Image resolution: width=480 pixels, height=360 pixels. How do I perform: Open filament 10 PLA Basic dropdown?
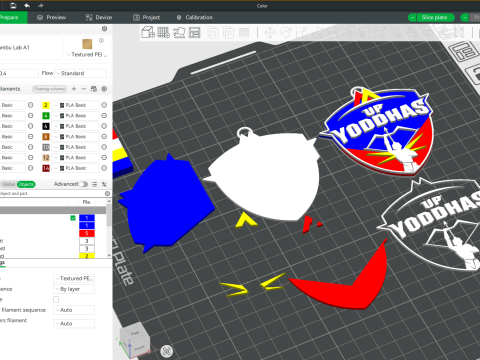tap(75, 147)
